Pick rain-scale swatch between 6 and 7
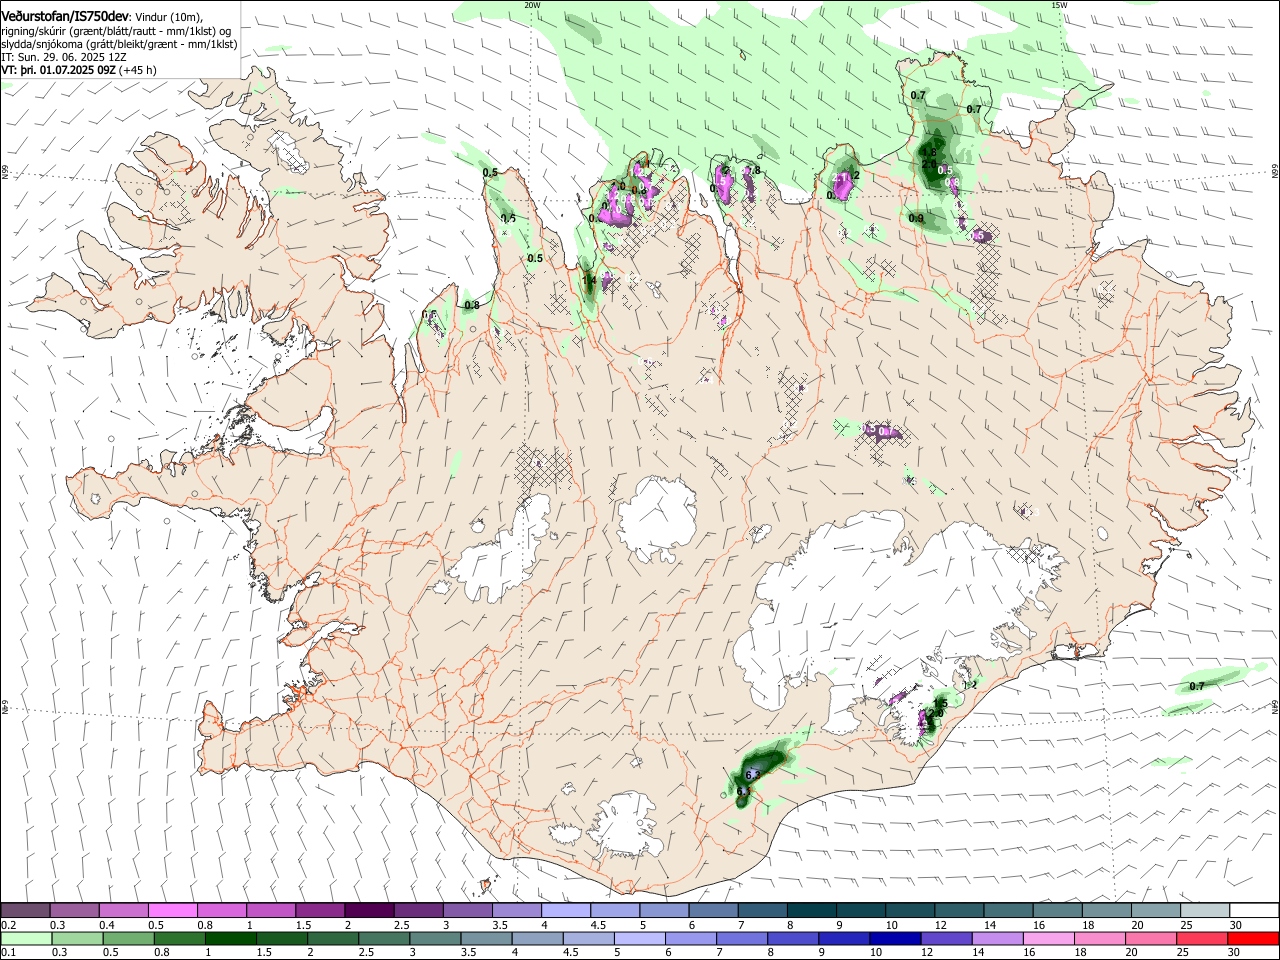Screen dimensions: 1280x960 click(x=690, y=939)
